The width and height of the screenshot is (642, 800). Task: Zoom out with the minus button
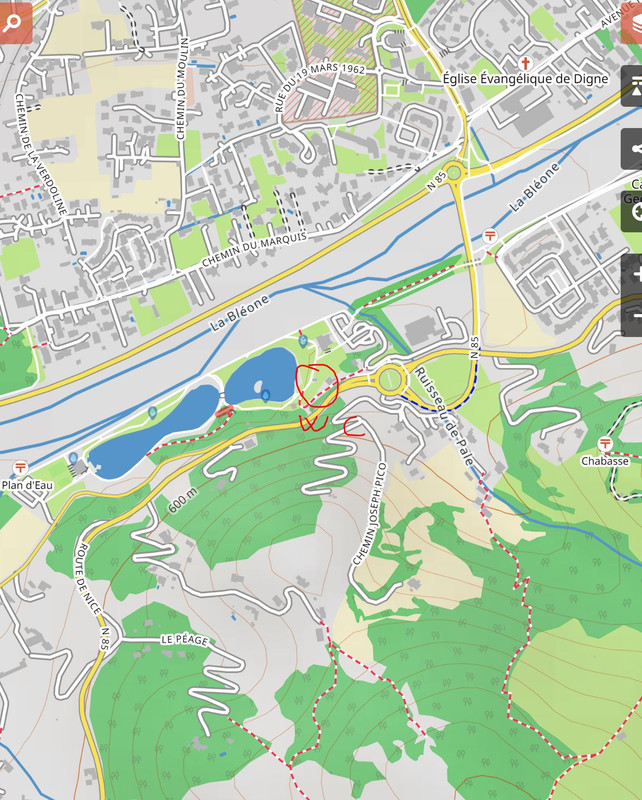[x=633, y=316]
